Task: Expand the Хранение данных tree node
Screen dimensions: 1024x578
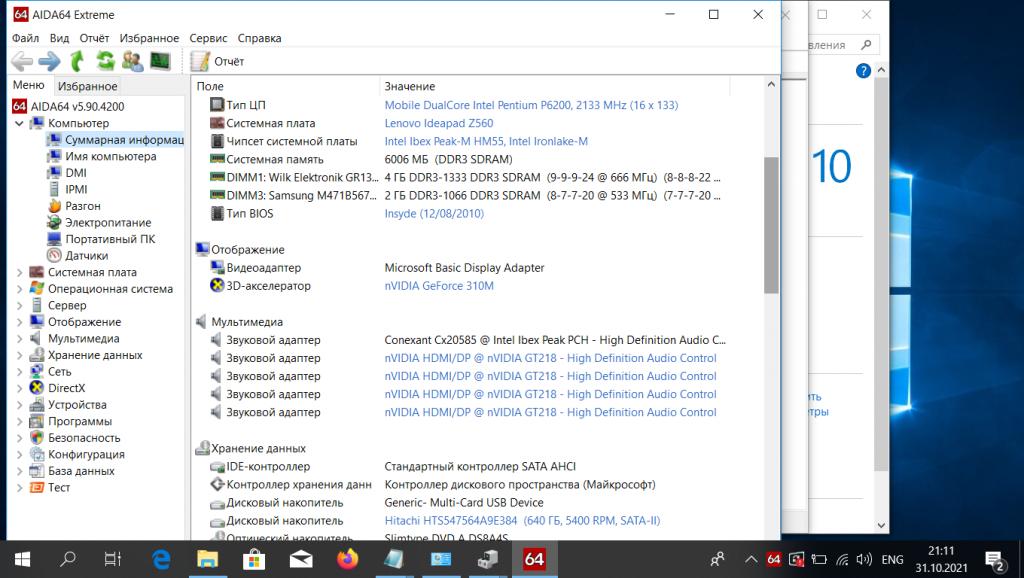Action: [19, 355]
